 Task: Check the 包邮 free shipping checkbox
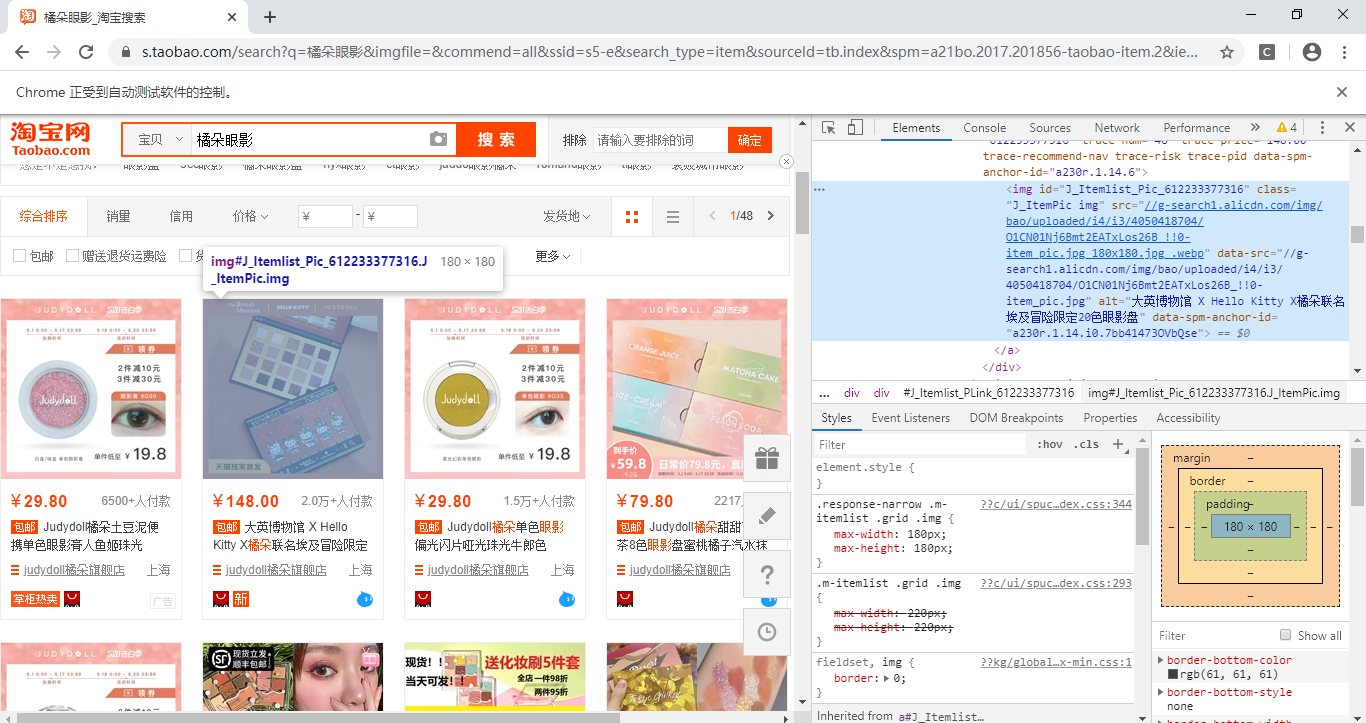pos(19,256)
